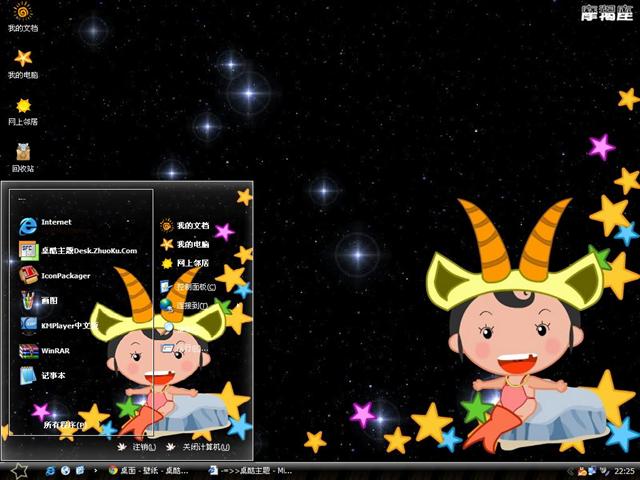Open 画图 paint program in start menu

39,301
